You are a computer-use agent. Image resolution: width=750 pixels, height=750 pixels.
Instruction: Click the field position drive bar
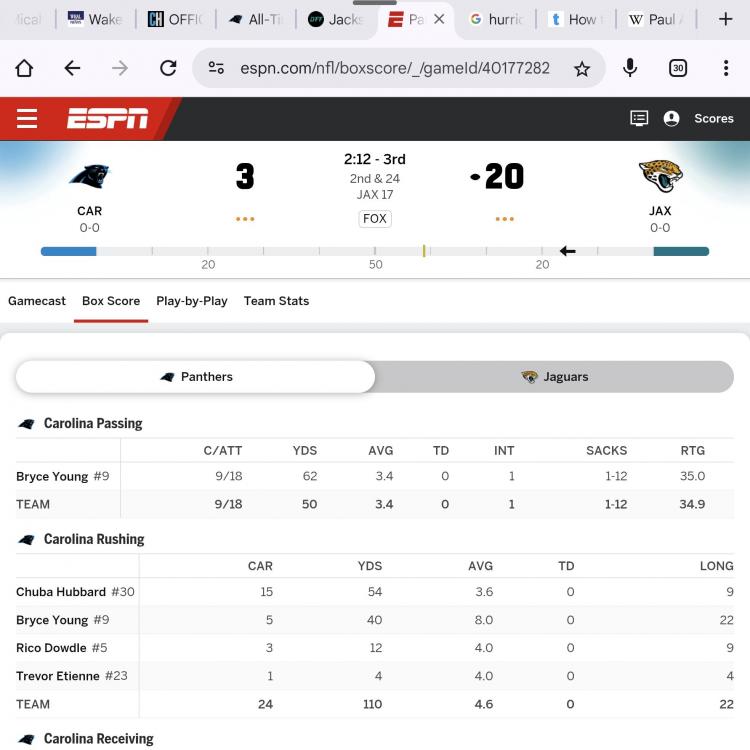375,251
